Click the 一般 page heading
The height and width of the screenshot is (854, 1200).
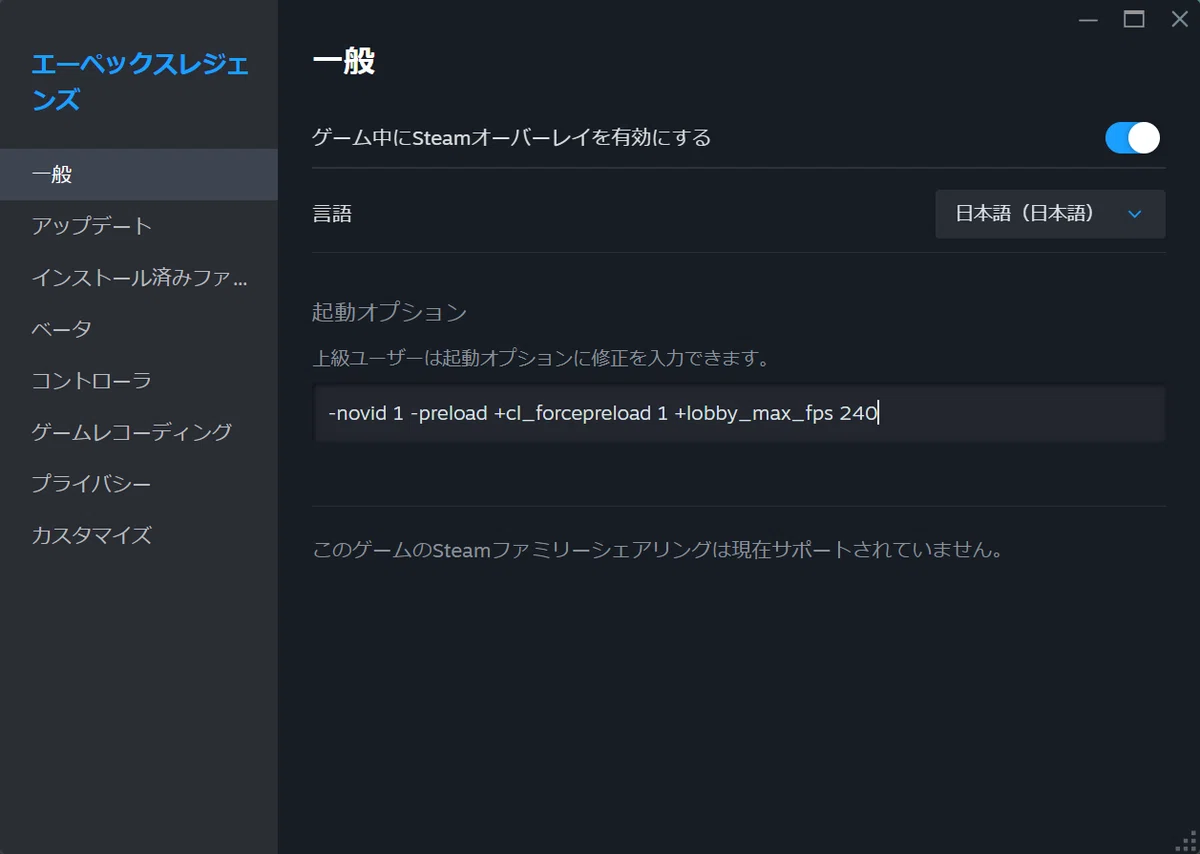344,61
